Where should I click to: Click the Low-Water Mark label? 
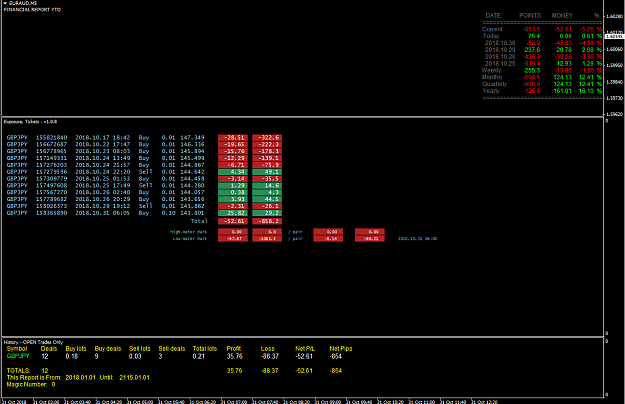coord(190,239)
